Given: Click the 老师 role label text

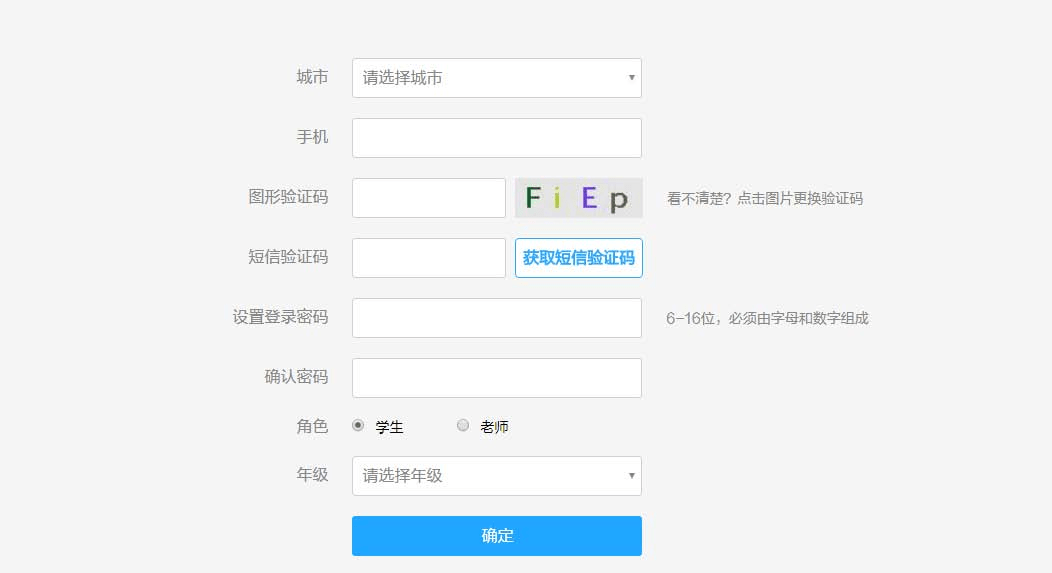Looking at the screenshot, I should click(x=494, y=427).
